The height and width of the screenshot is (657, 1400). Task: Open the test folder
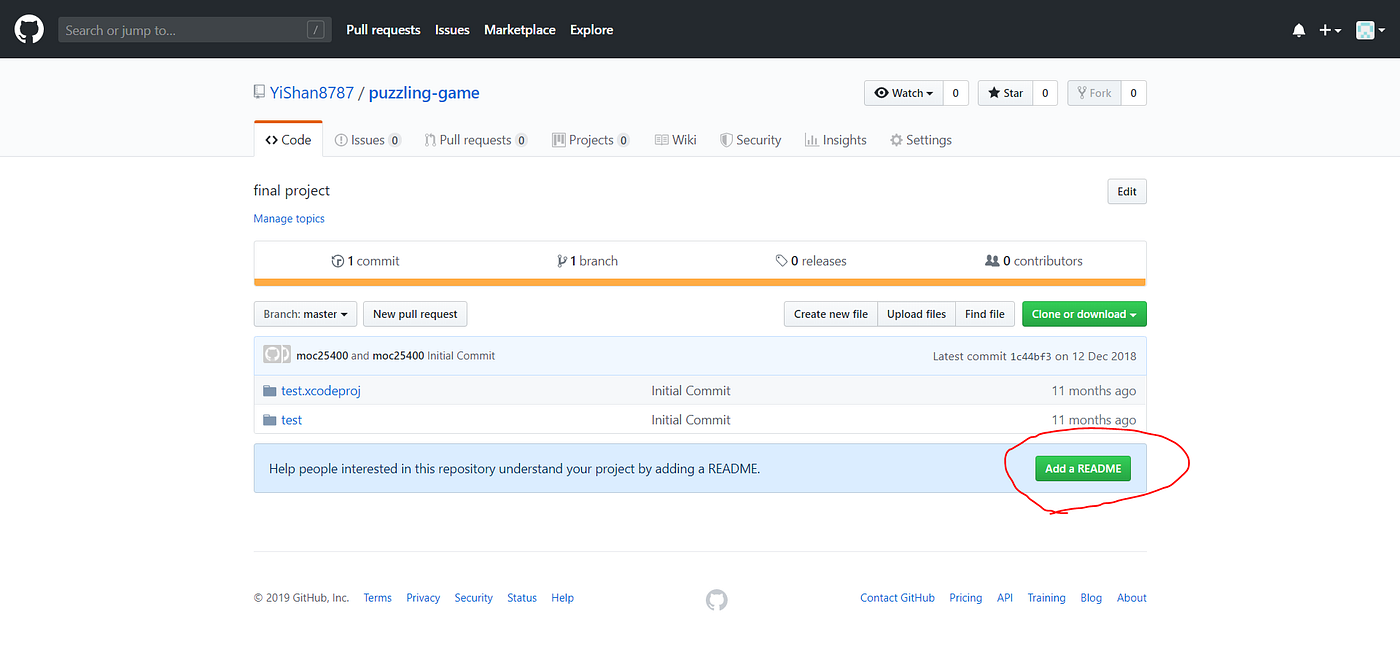[291, 420]
